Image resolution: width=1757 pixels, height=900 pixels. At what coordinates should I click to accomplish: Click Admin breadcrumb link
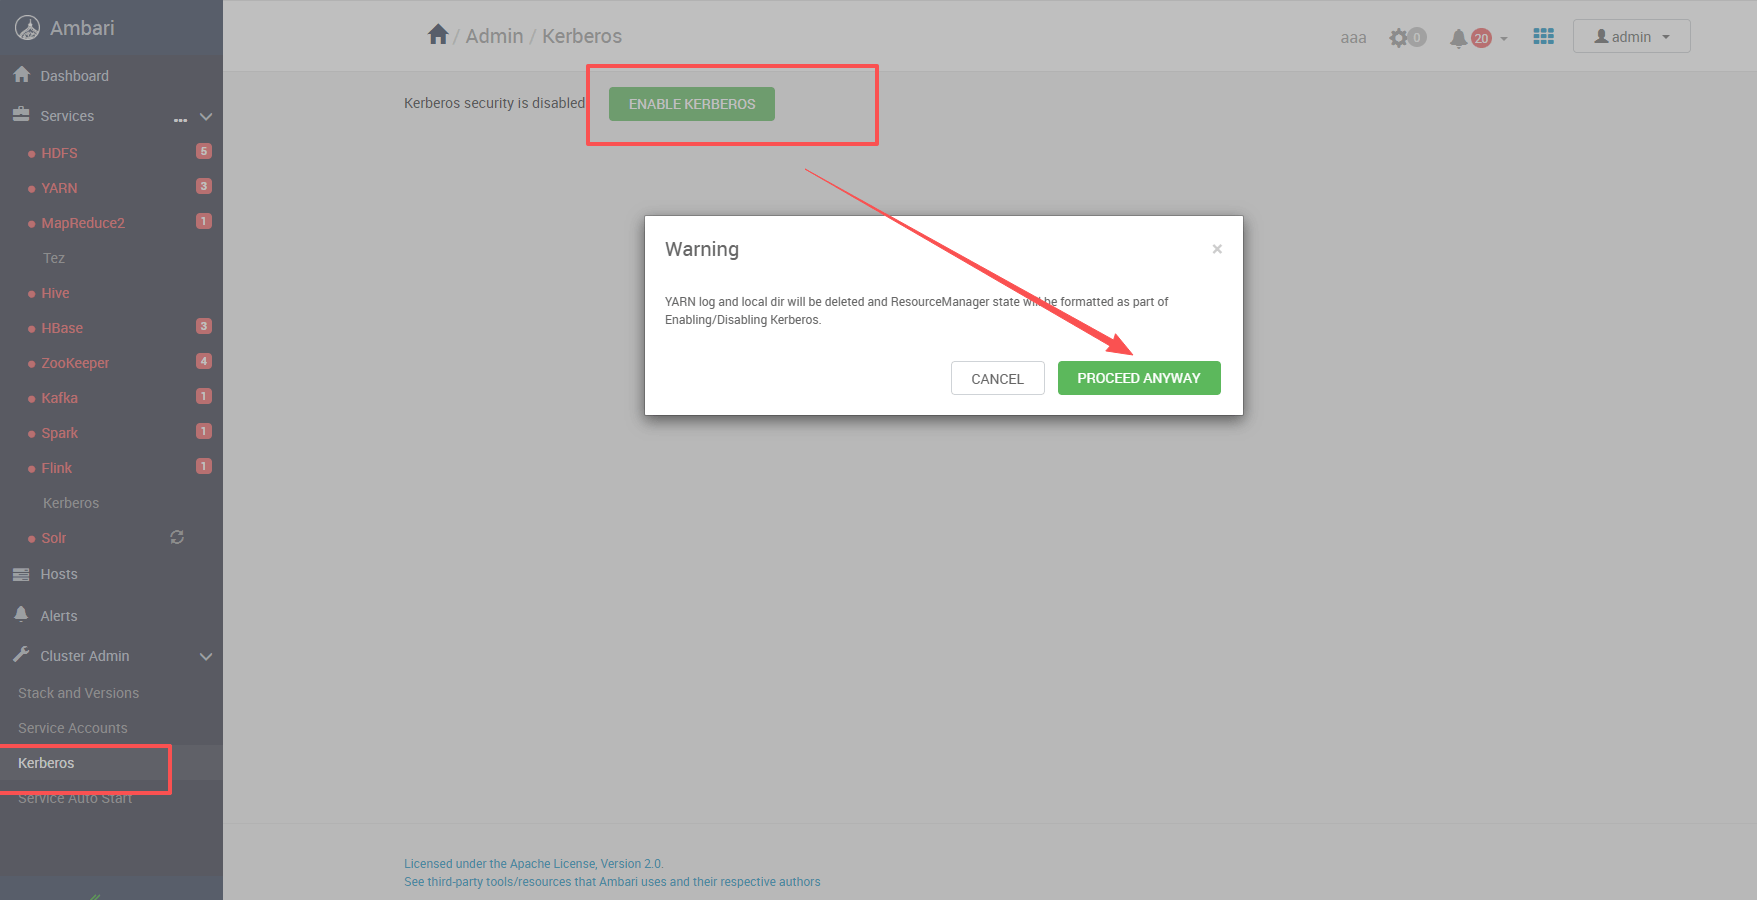(x=494, y=36)
